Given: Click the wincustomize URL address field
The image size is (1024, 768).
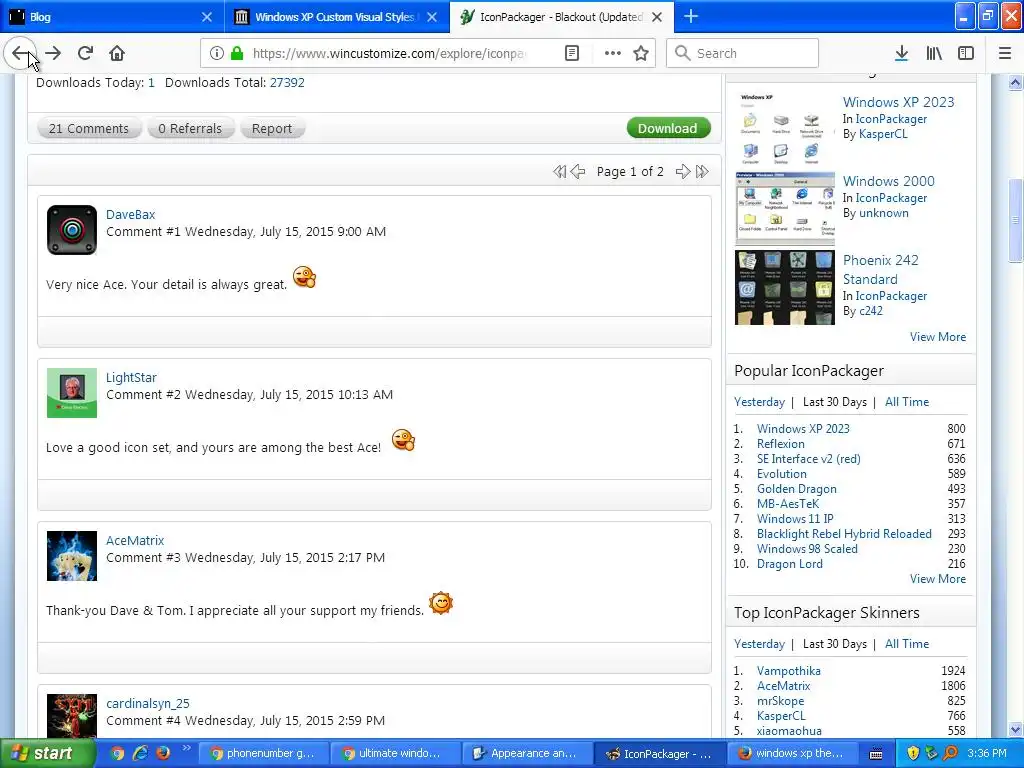Looking at the screenshot, I should tap(389, 54).
